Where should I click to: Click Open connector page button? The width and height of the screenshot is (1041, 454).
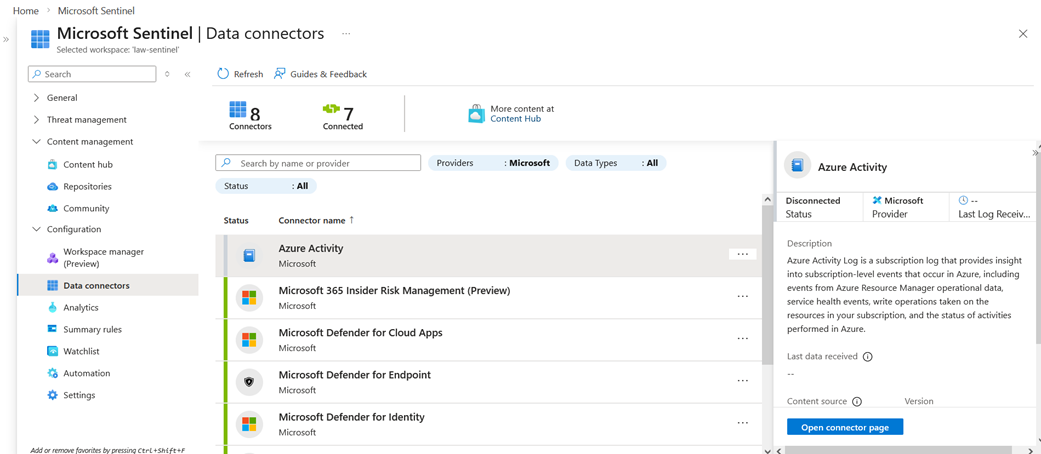tap(845, 427)
